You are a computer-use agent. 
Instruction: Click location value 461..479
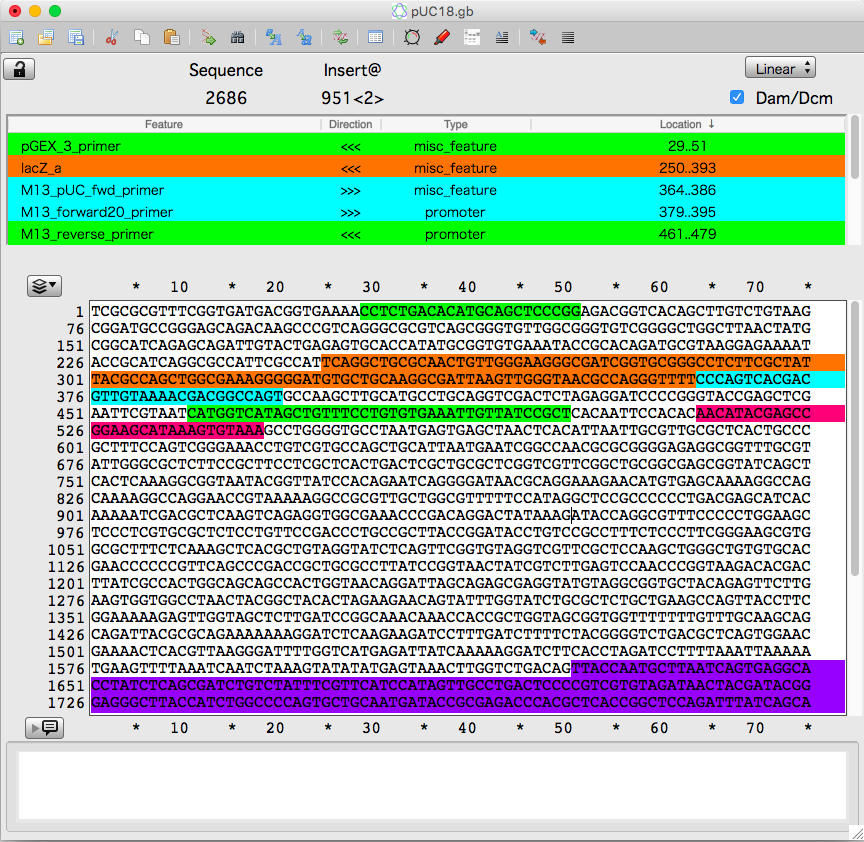pyautogui.click(x=687, y=234)
